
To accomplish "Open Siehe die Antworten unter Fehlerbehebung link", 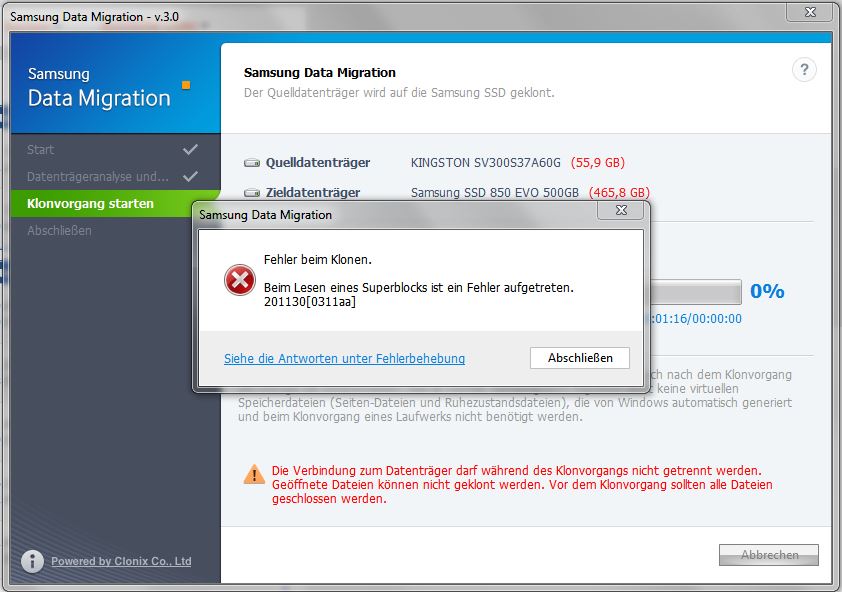I will coord(344,358).
